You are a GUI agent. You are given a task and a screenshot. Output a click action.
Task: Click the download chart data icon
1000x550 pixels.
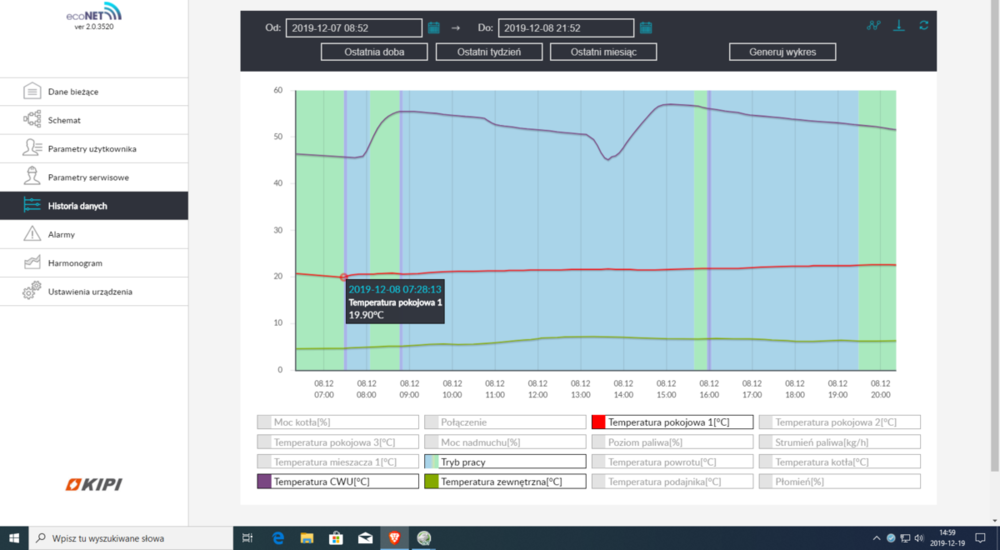point(899,26)
